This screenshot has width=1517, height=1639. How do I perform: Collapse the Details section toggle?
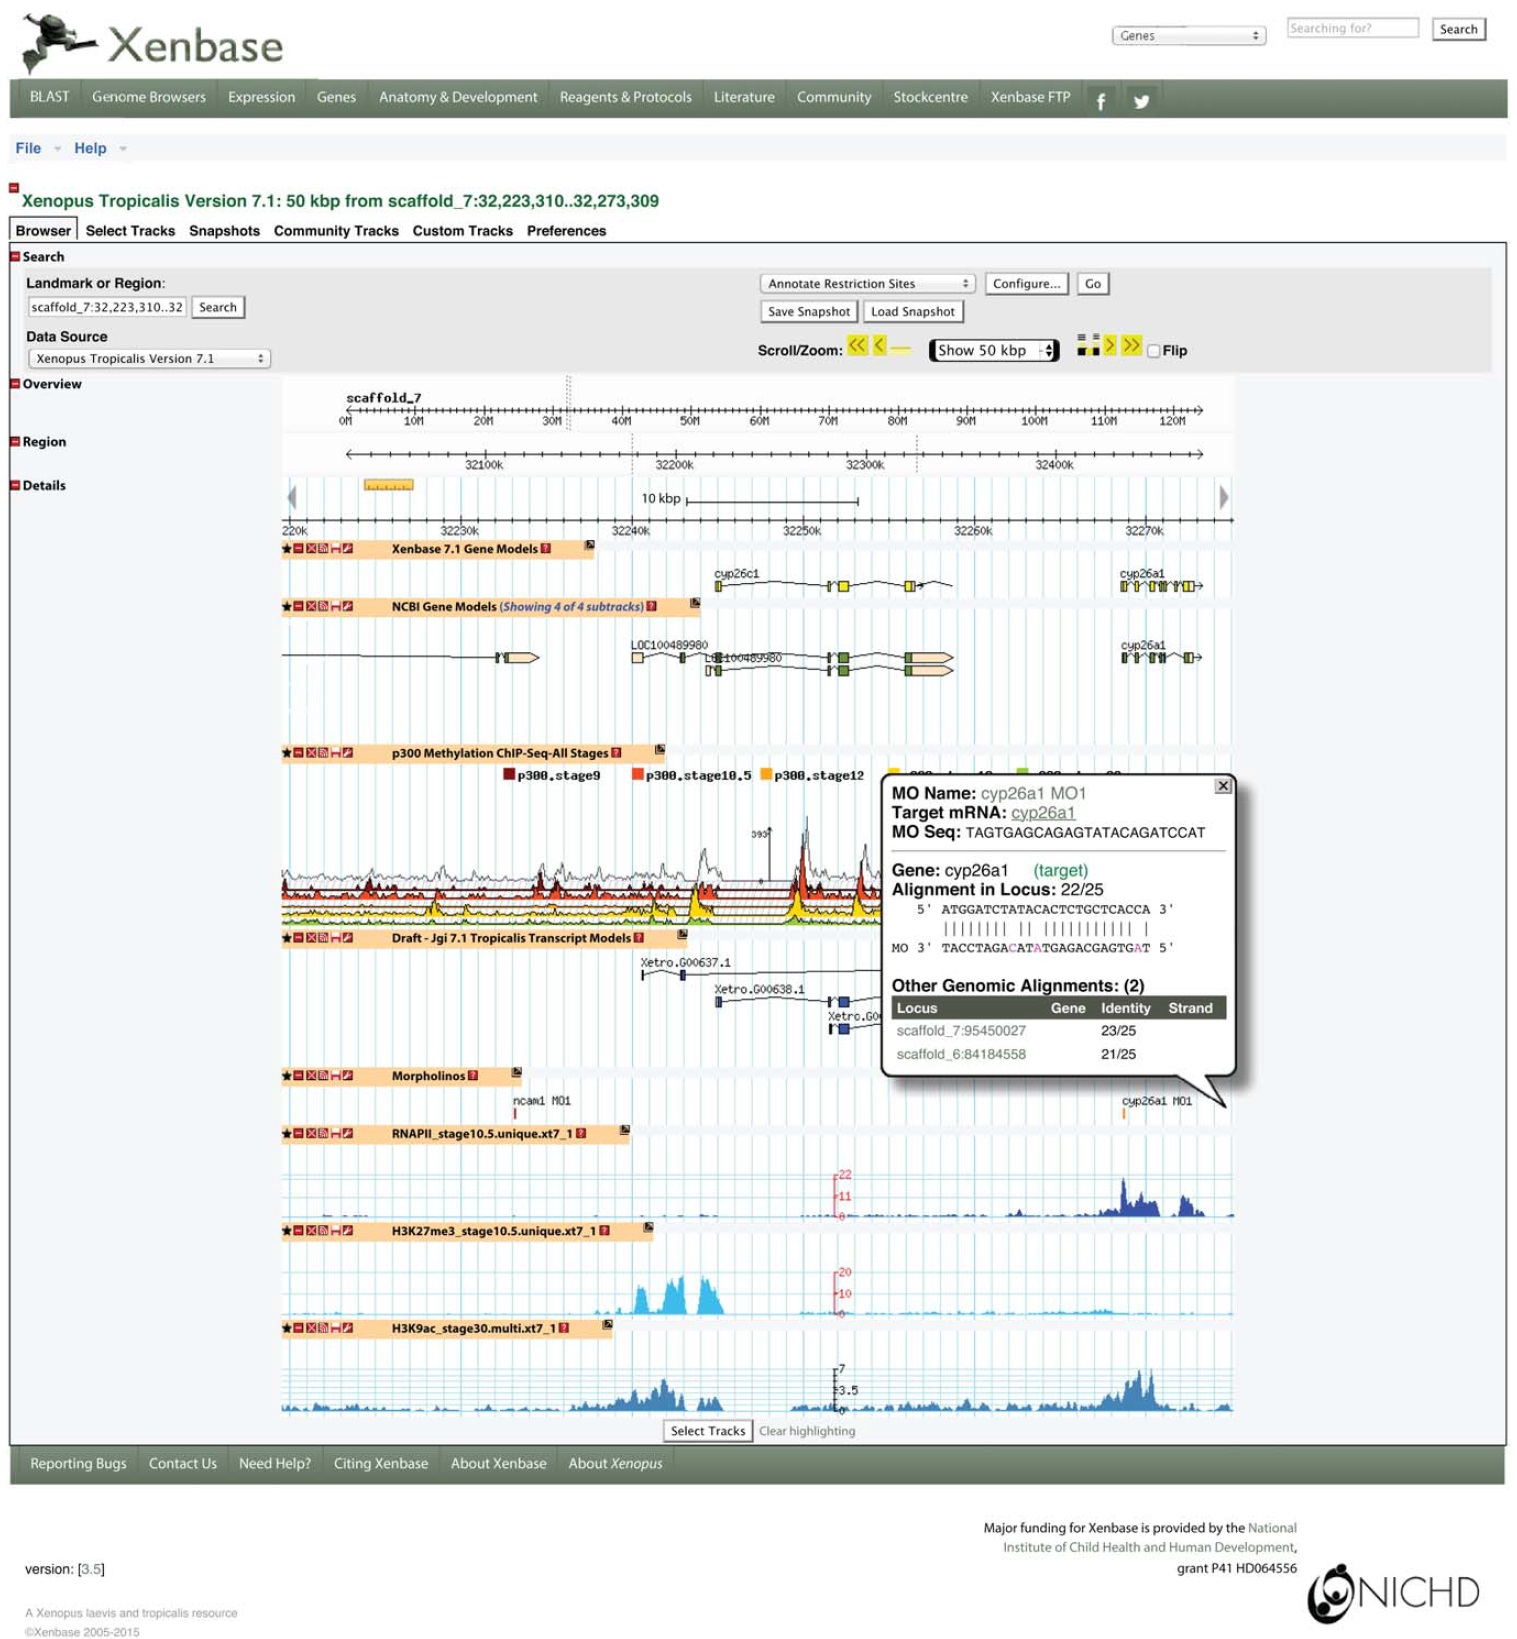[15, 486]
